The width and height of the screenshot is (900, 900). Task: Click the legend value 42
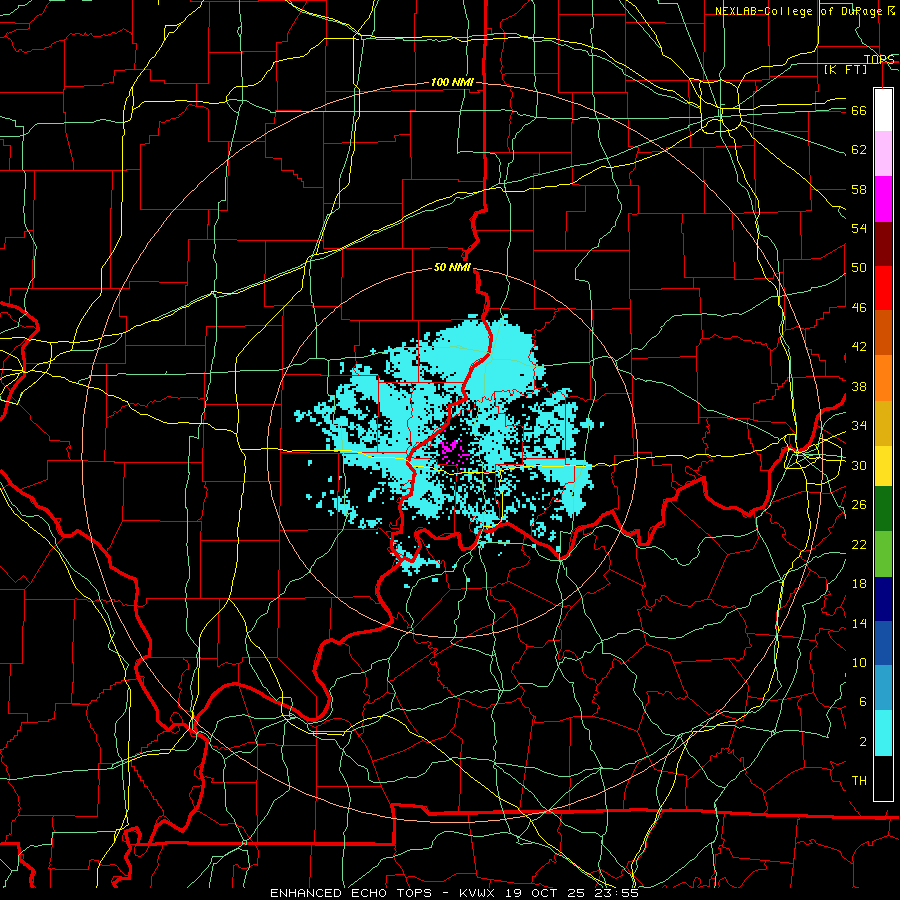point(859,347)
